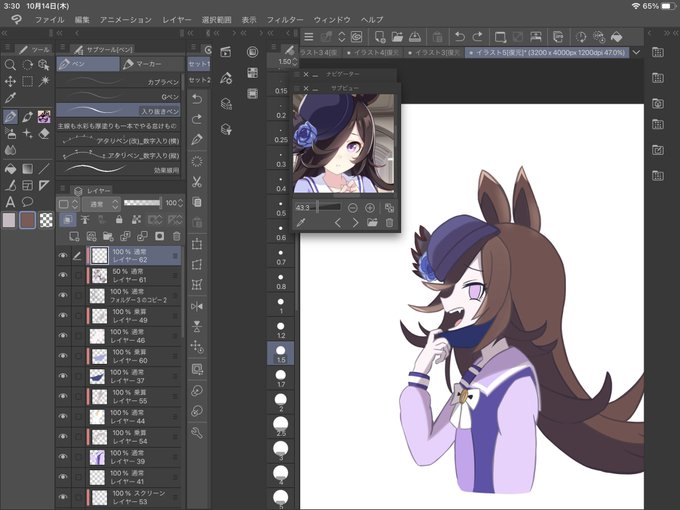Expand the right palette dock chevron
The height and width of the screenshot is (510, 680).
click(x=667, y=33)
